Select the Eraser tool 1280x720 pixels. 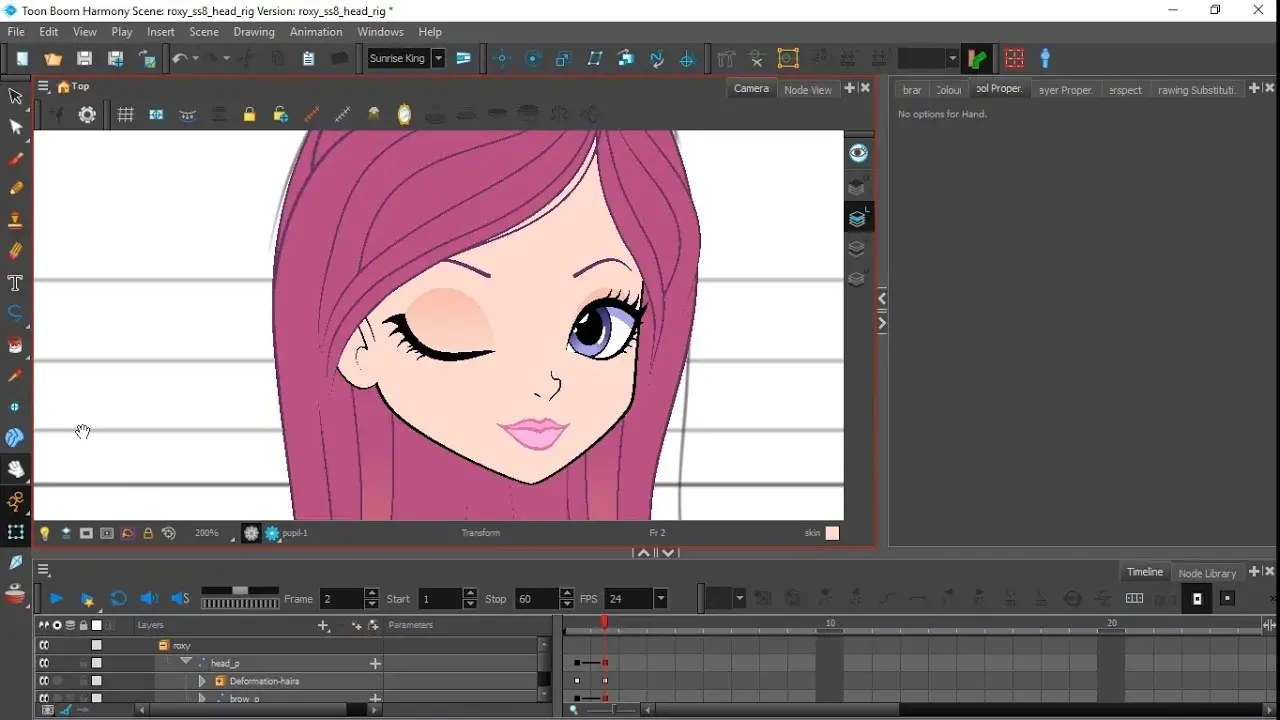point(15,251)
